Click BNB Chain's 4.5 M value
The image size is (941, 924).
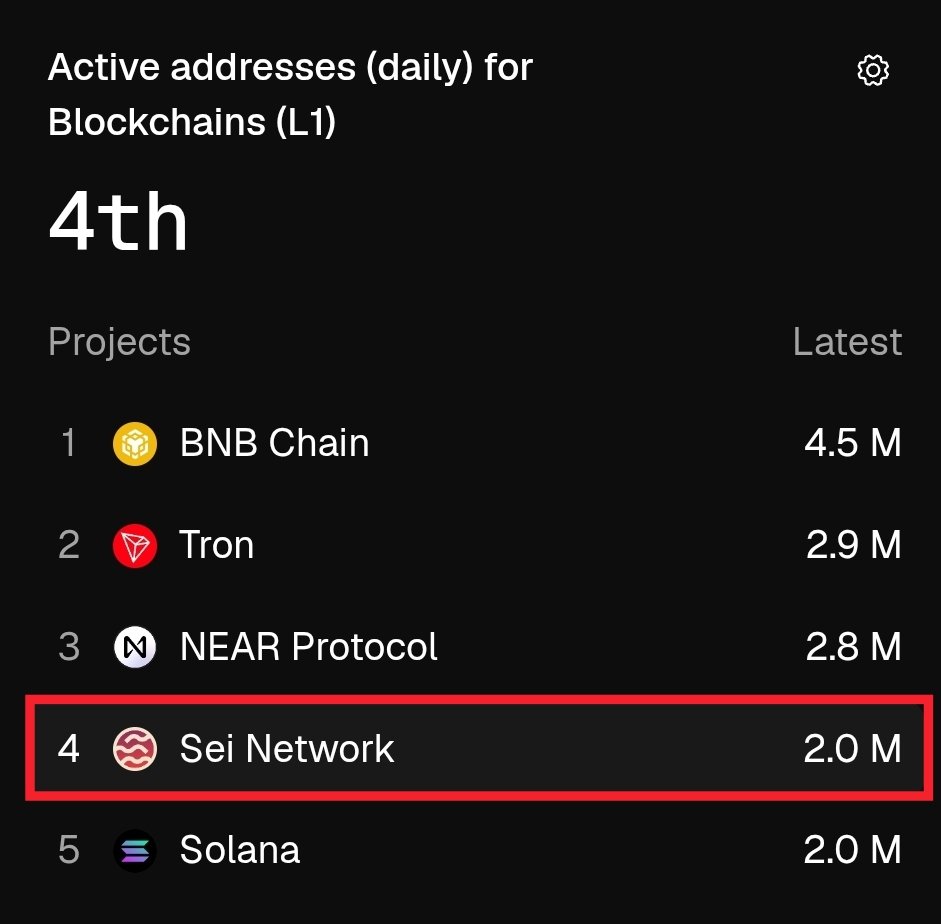[x=852, y=443]
